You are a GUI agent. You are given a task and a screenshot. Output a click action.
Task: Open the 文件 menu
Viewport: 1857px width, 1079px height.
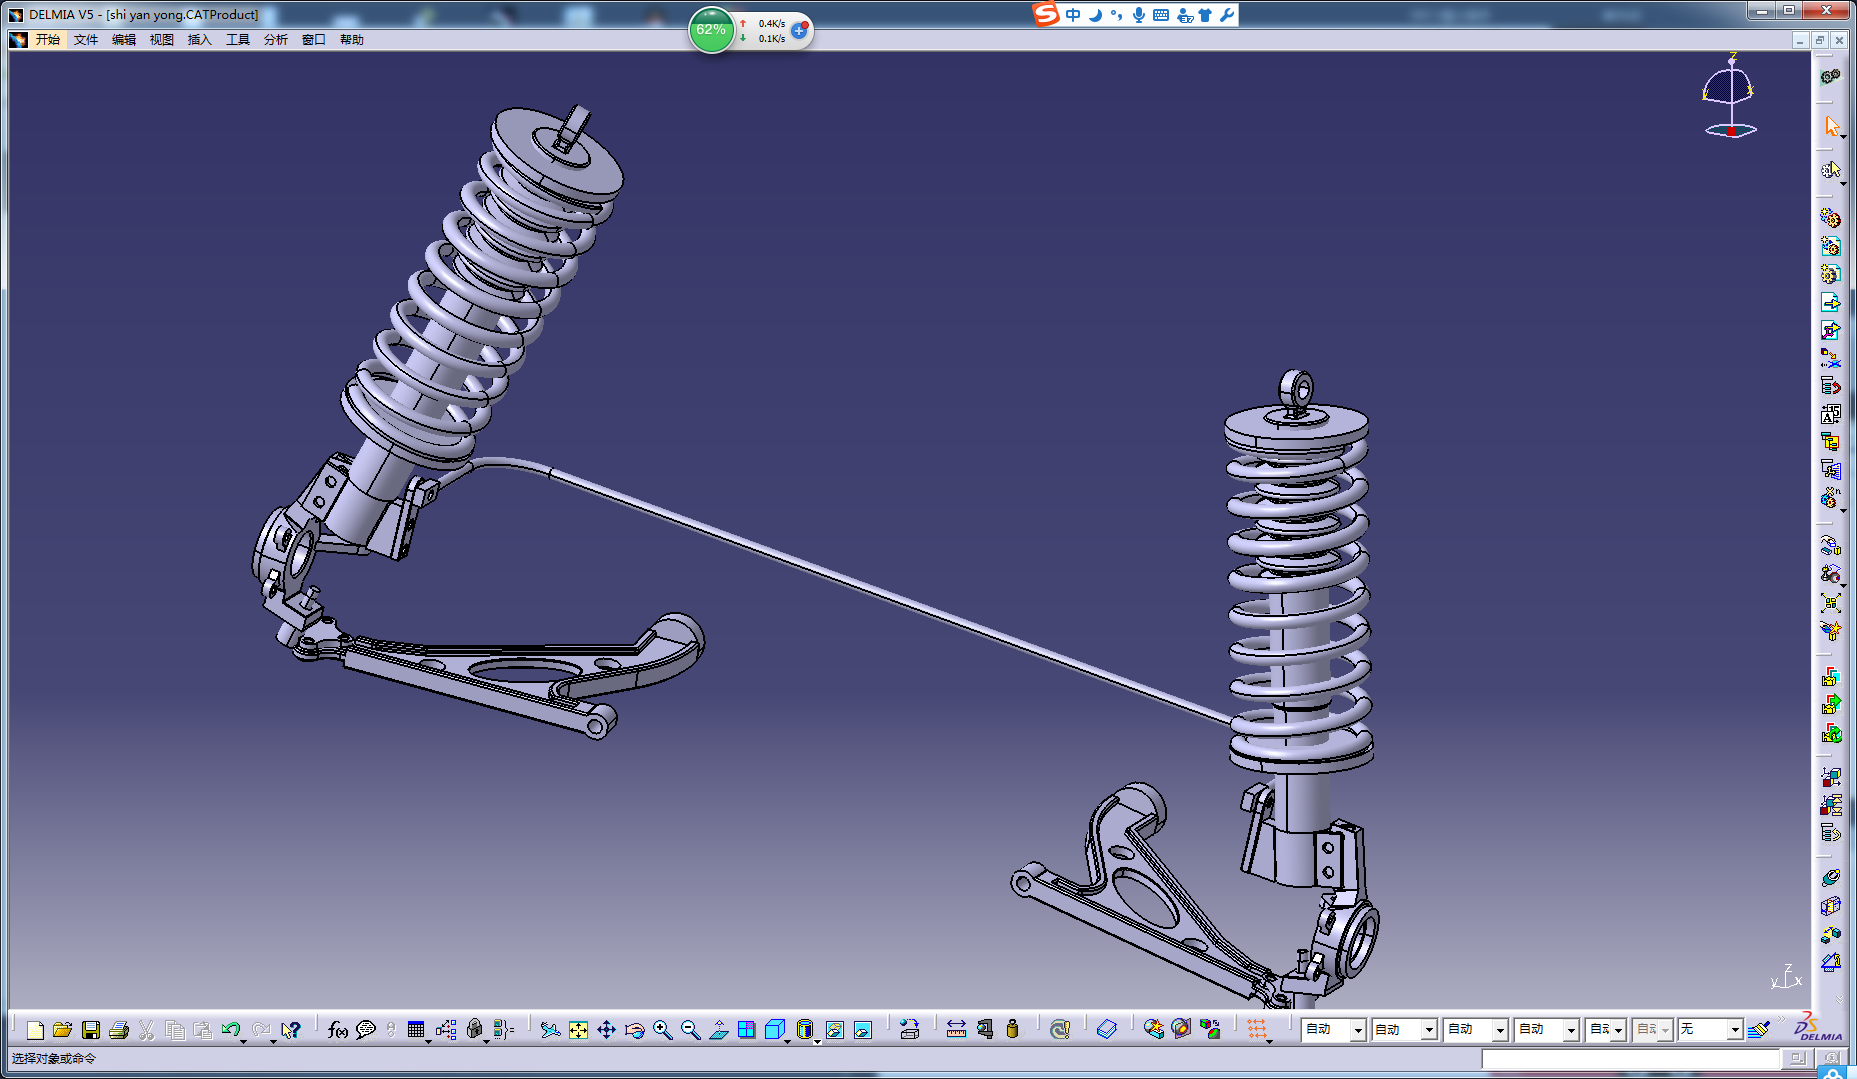click(x=86, y=40)
